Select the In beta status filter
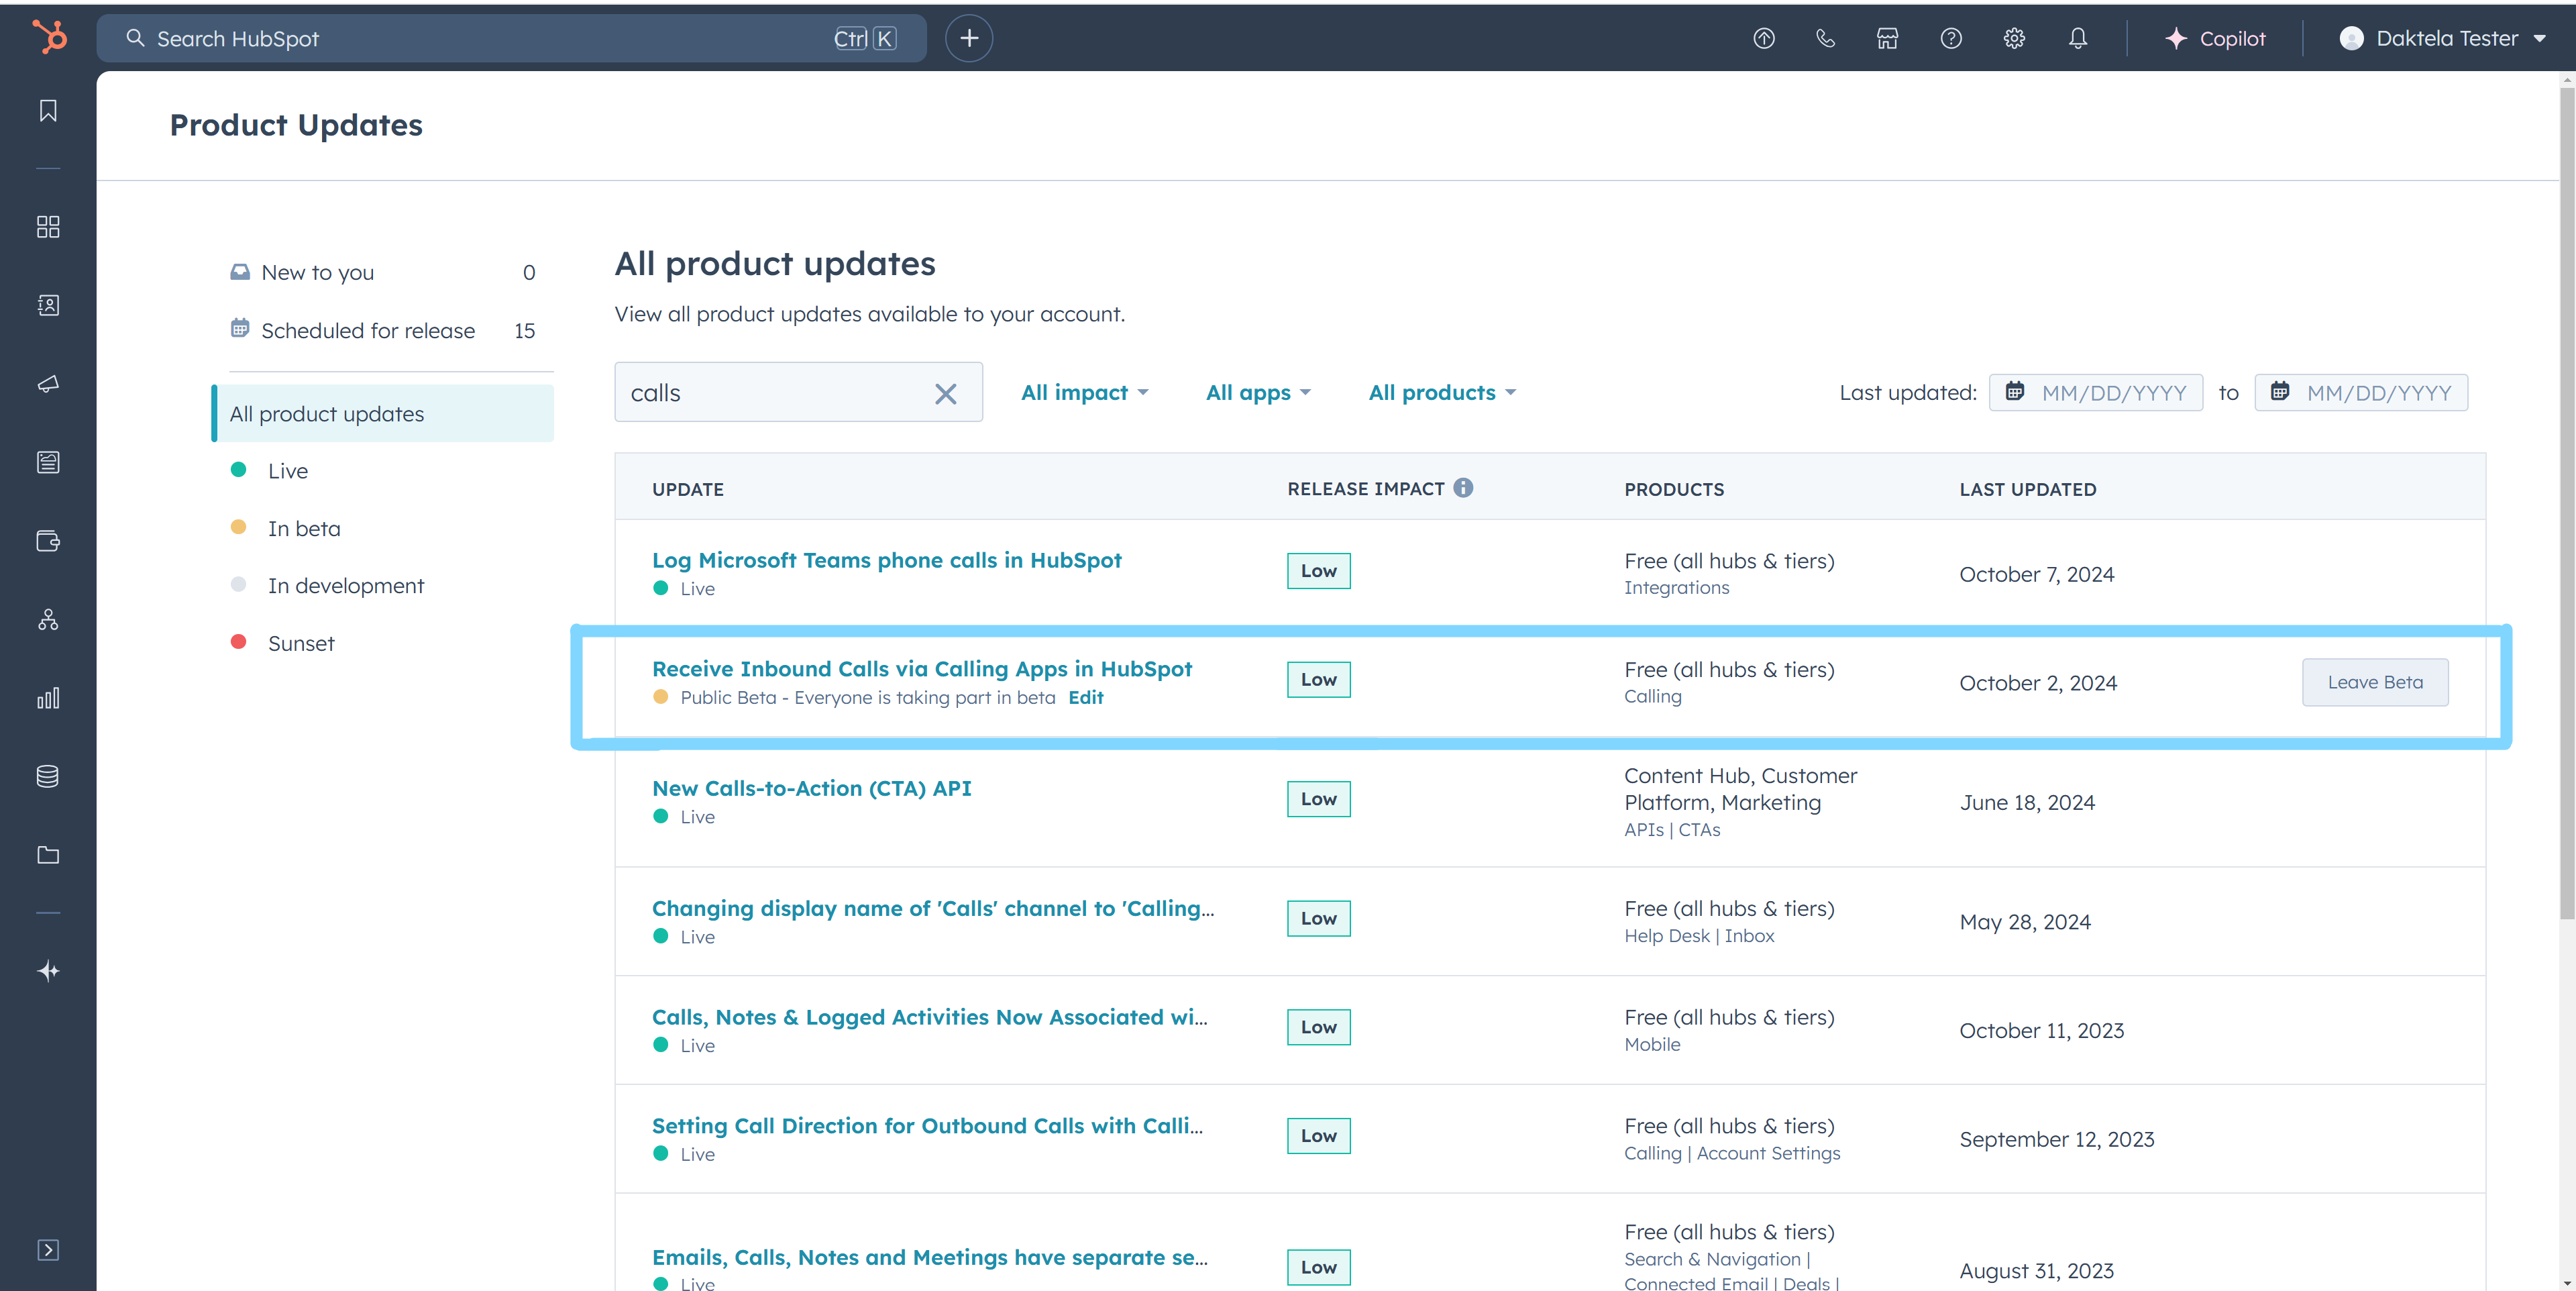The image size is (2576, 1291). point(303,529)
